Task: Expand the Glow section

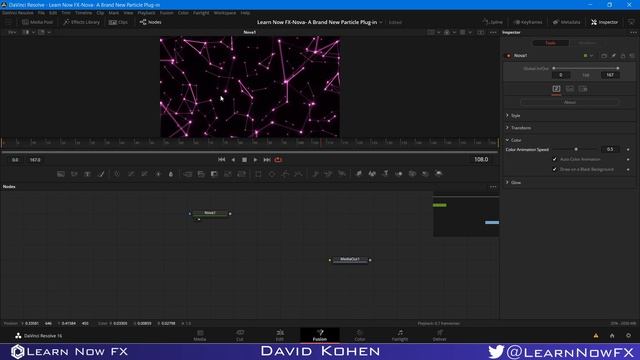Action: 507,182
